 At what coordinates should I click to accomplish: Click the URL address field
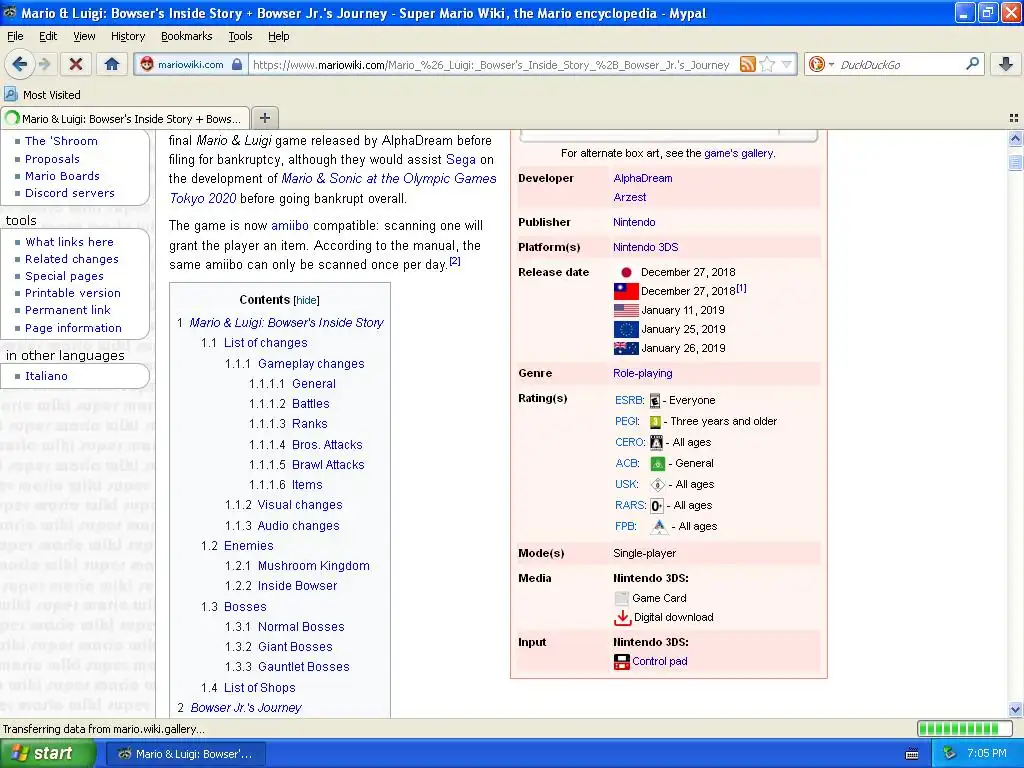(x=492, y=65)
